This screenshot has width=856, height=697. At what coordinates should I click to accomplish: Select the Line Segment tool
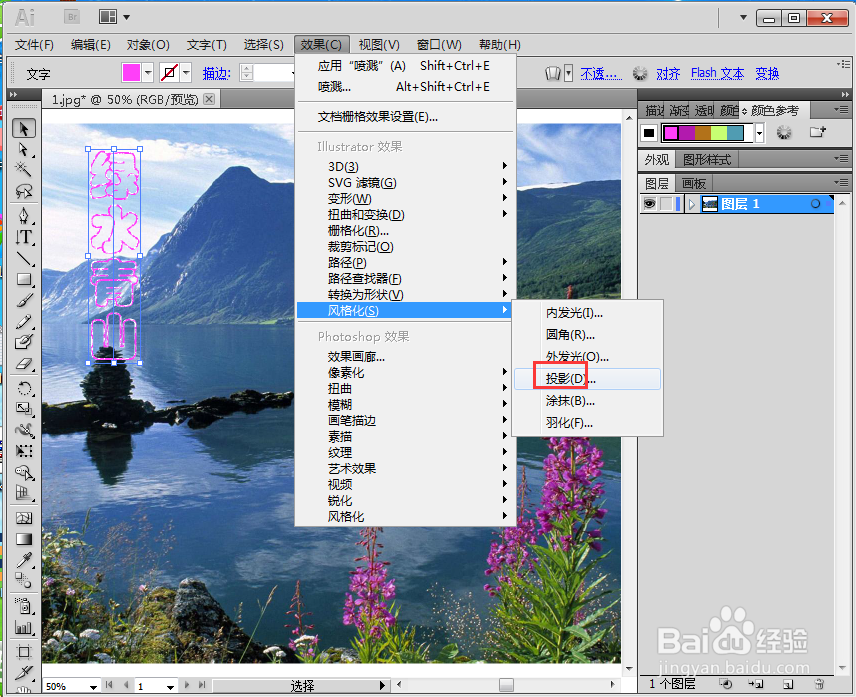pos(23,258)
